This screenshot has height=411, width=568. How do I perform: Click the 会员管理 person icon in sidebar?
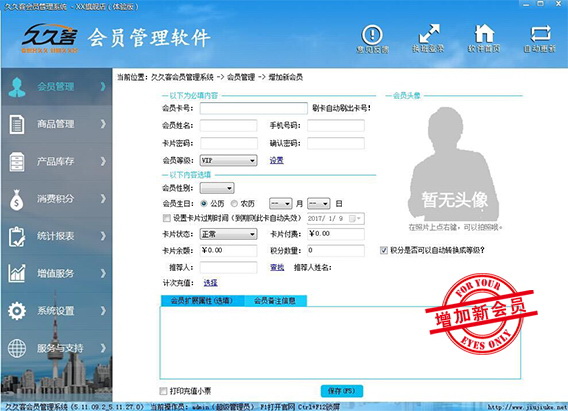[x=17, y=87]
